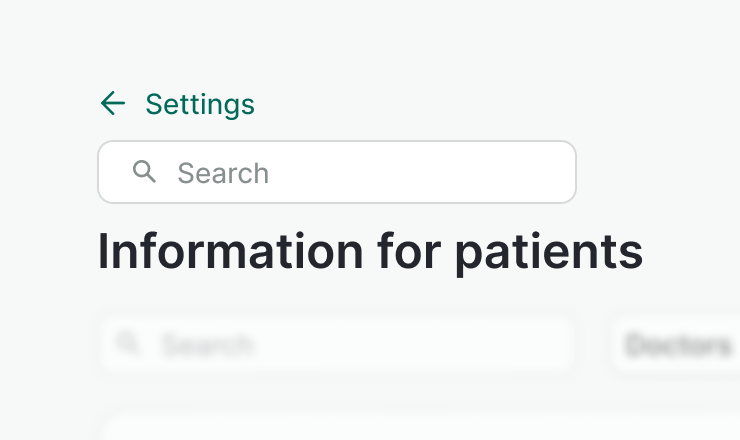Click the Search placeholder text in the top field

pos(223,173)
